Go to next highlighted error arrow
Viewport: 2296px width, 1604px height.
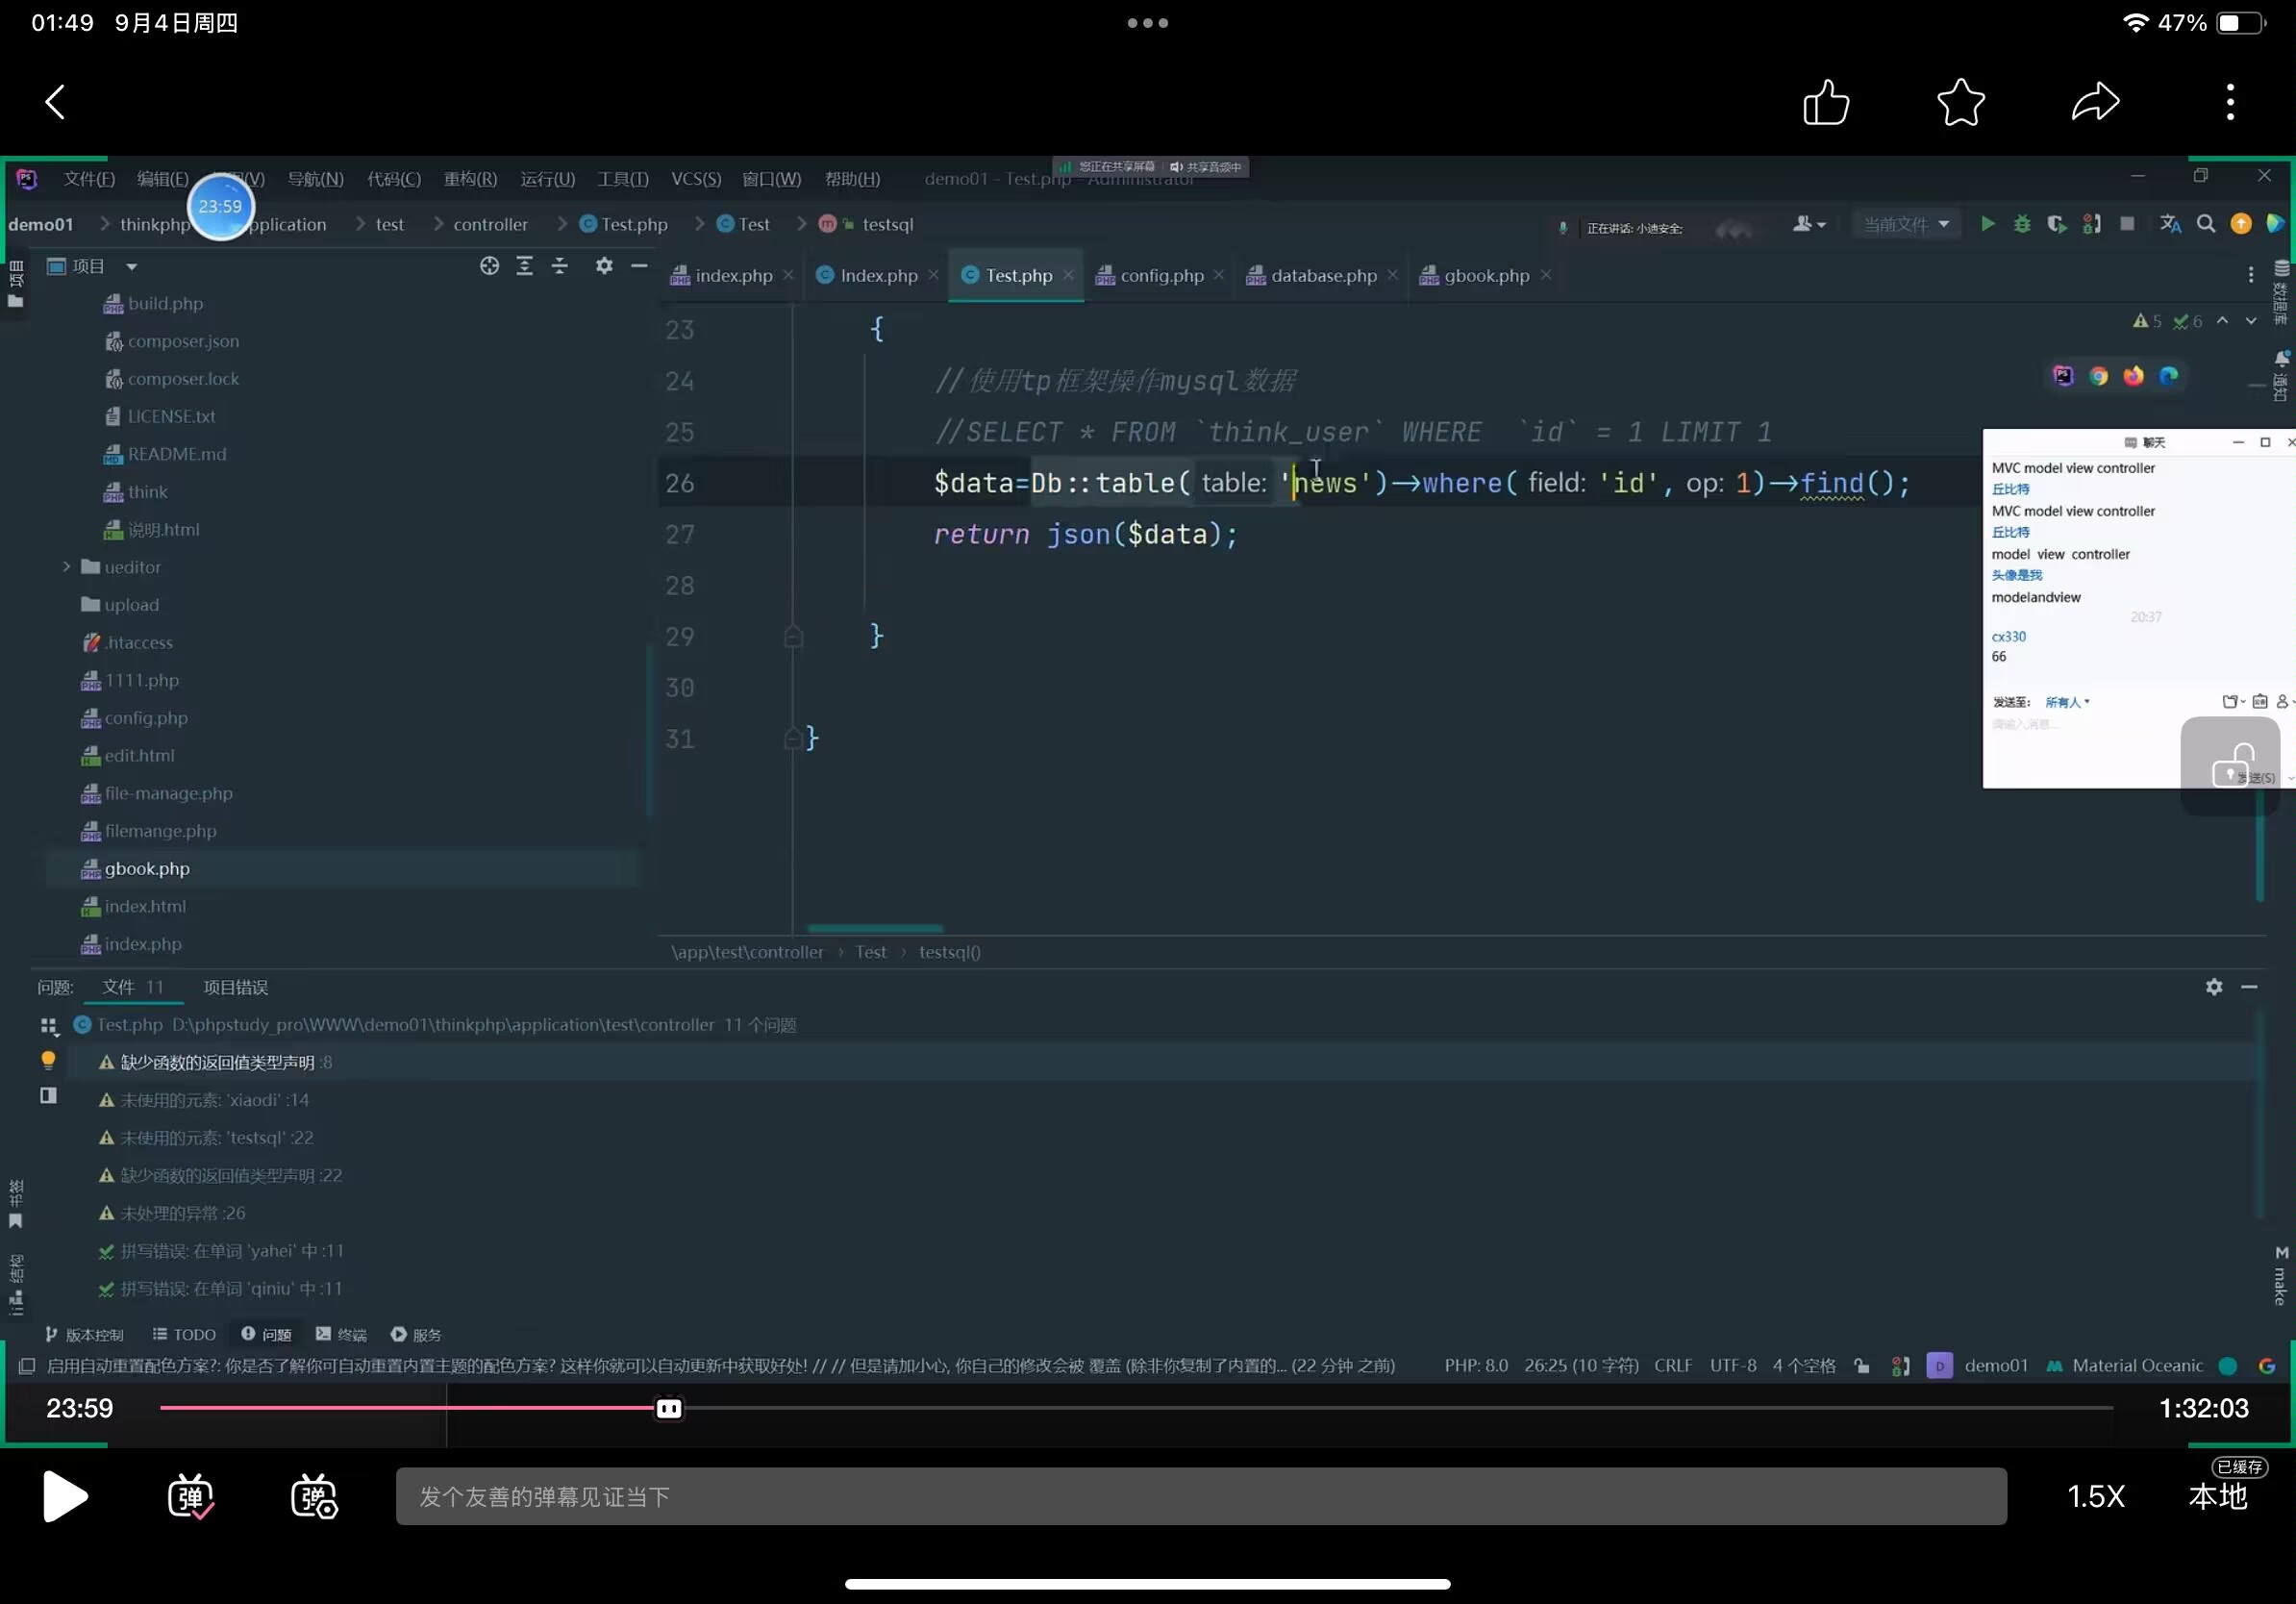pyautogui.click(x=2250, y=321)
